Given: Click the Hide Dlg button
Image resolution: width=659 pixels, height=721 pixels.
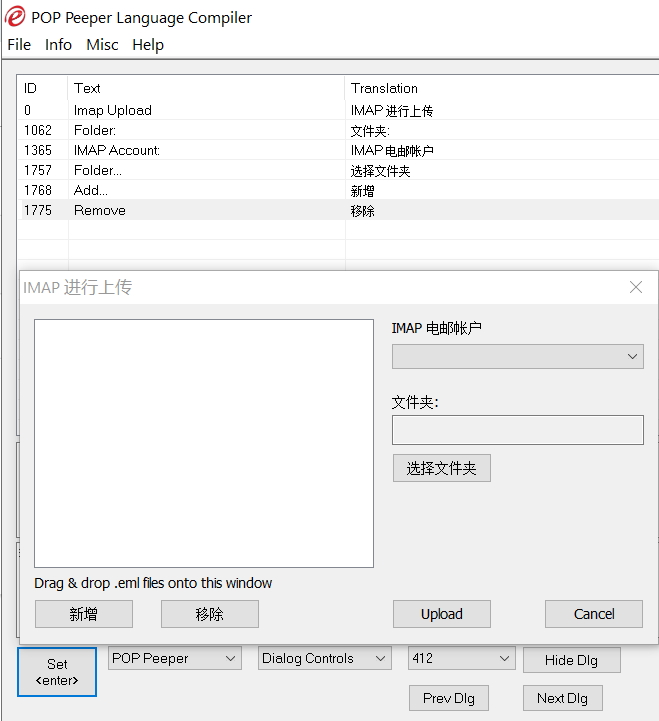Looking at the screenshot, I should pos(572,660).
